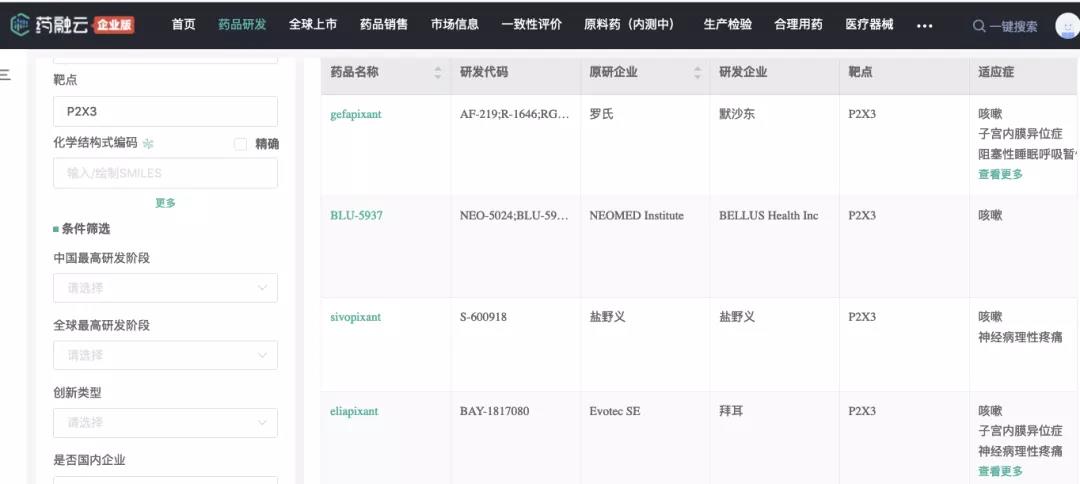The height and width of the screenshot is (484, 1080).
Task: Click the SMILES structure input field
Action: tap(165, 173)
